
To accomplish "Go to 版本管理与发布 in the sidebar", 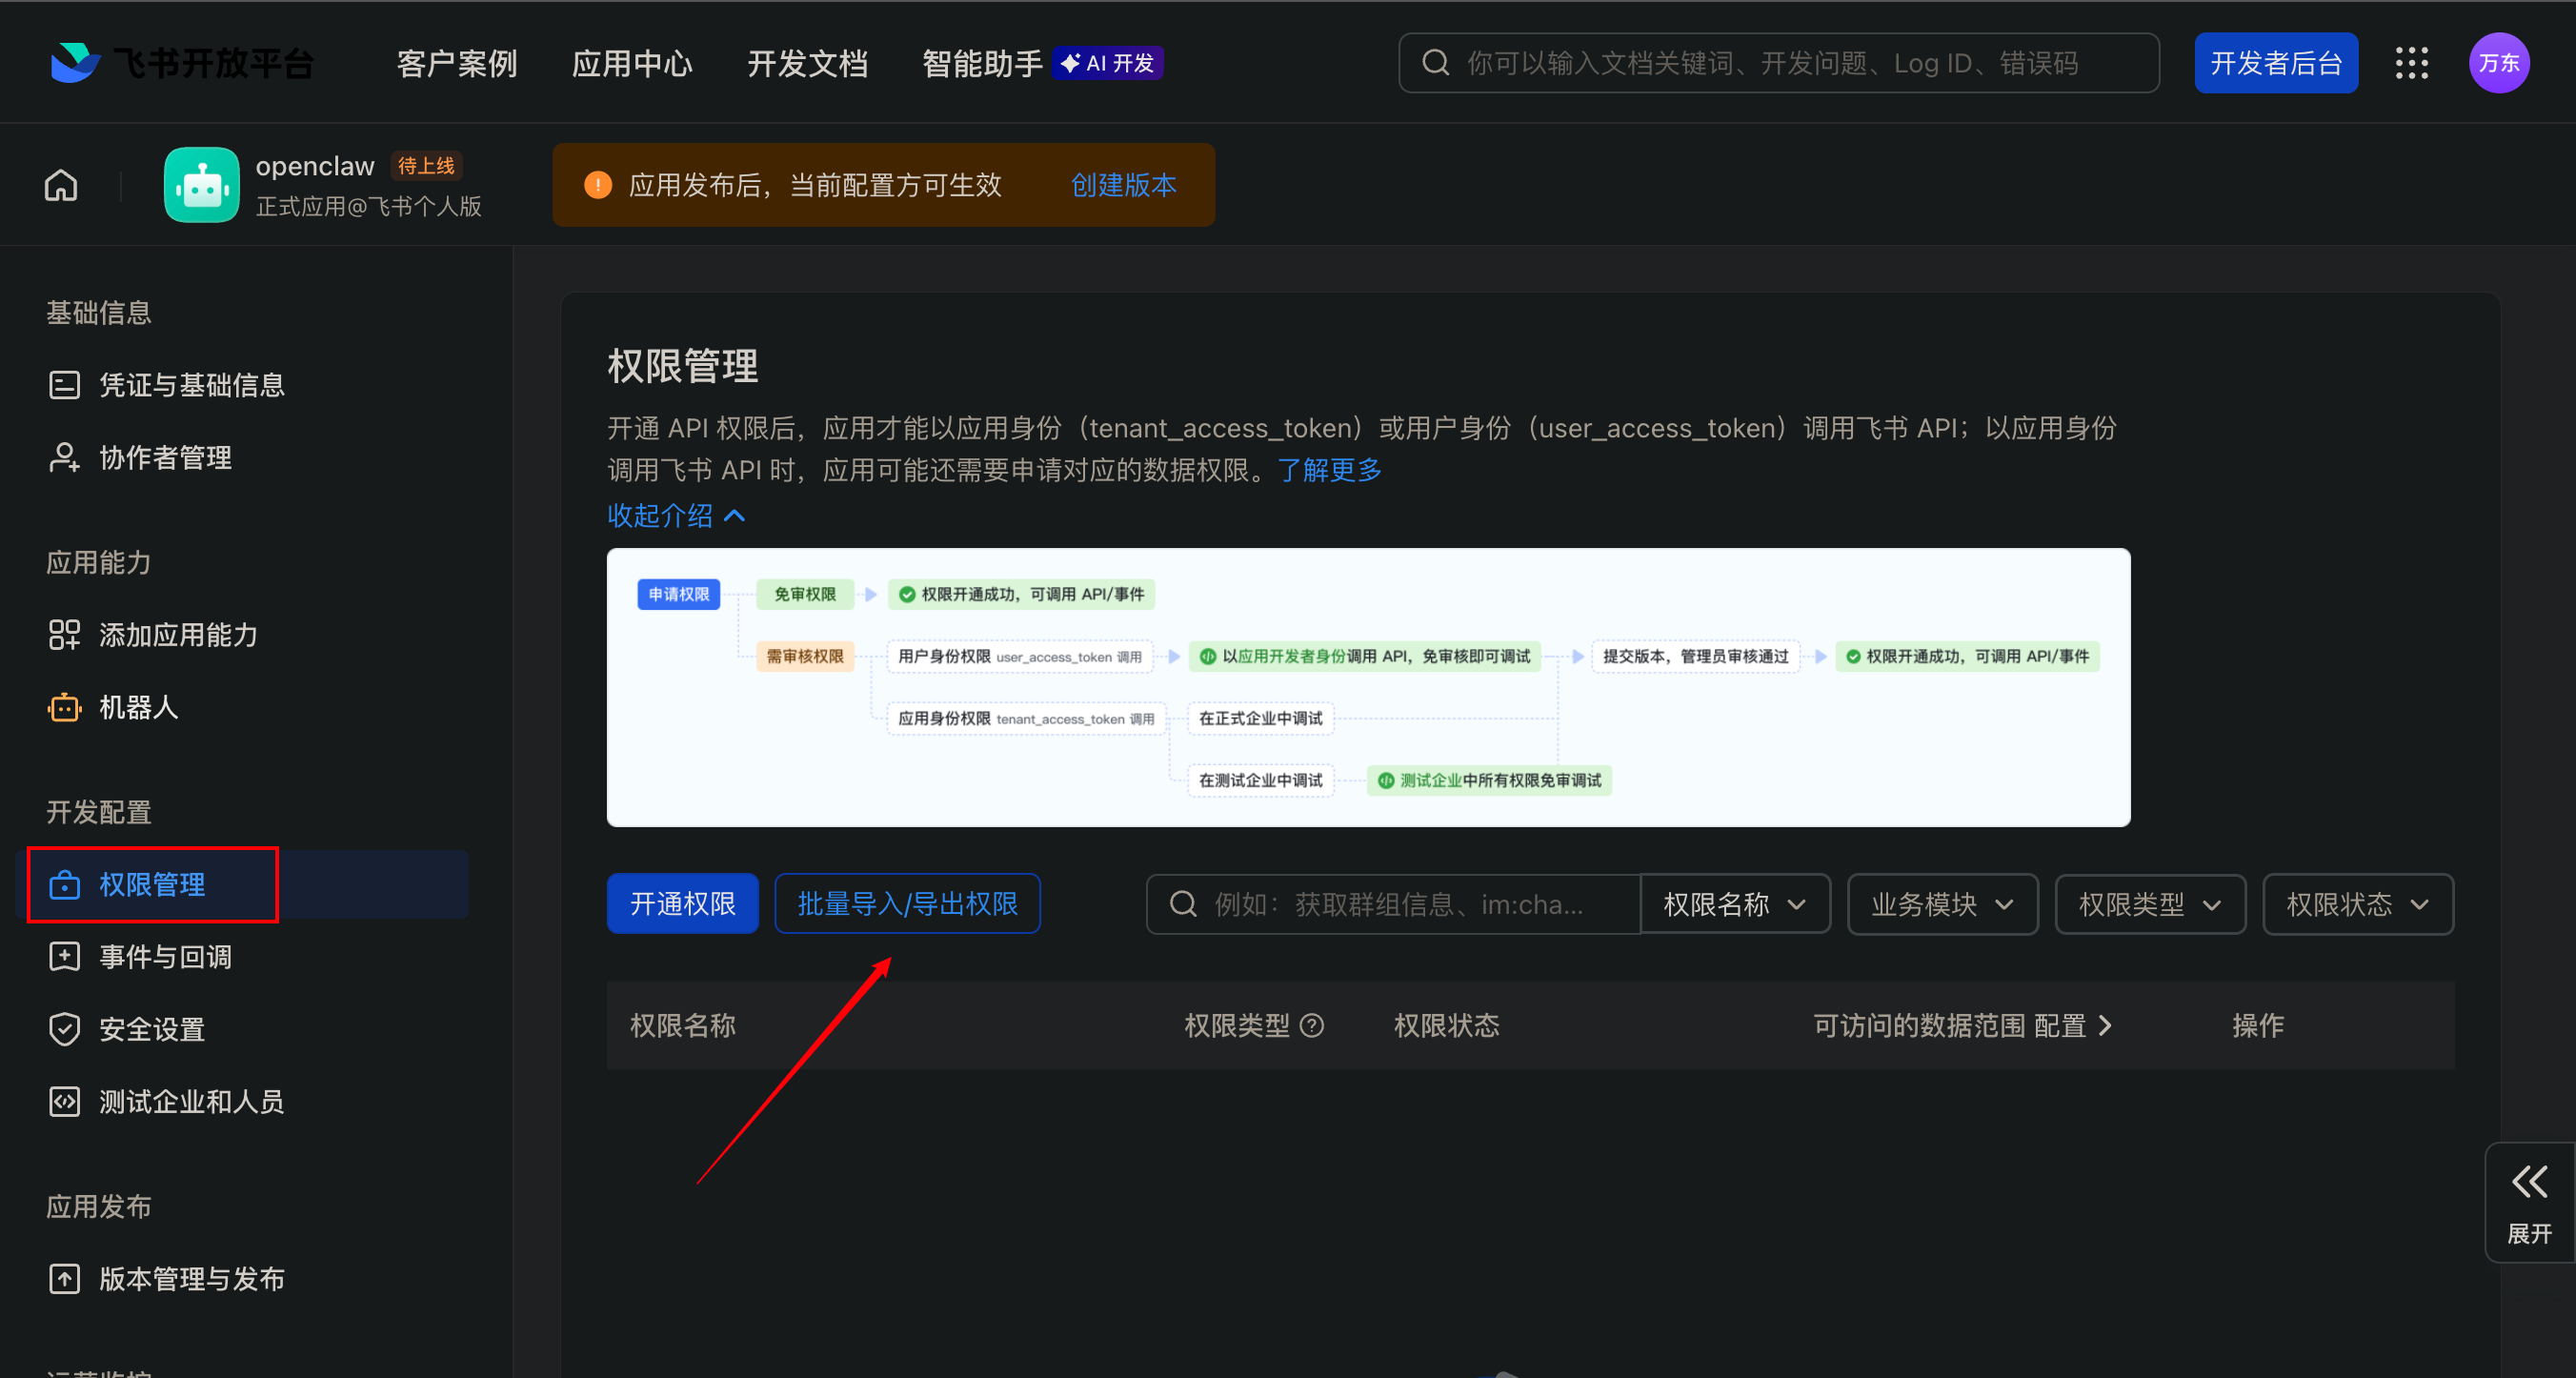I will (x=191, y=1279).
